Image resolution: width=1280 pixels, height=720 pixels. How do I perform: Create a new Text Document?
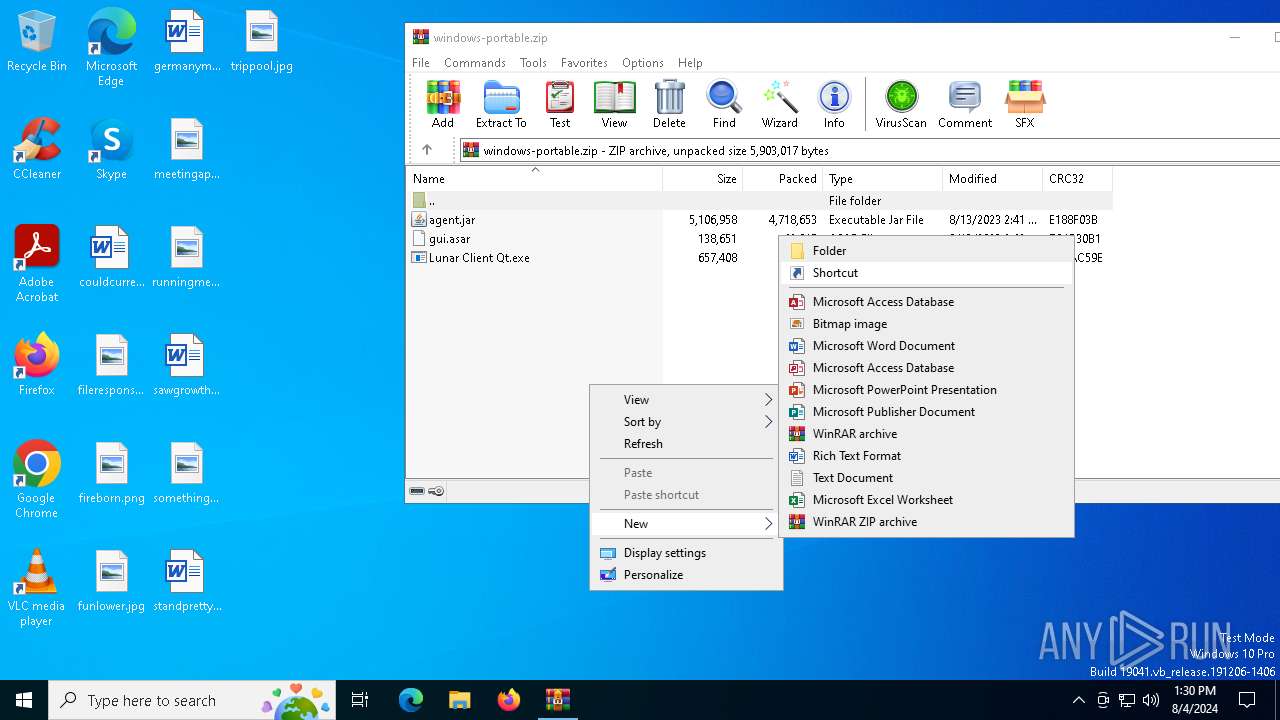click(926, 477)
